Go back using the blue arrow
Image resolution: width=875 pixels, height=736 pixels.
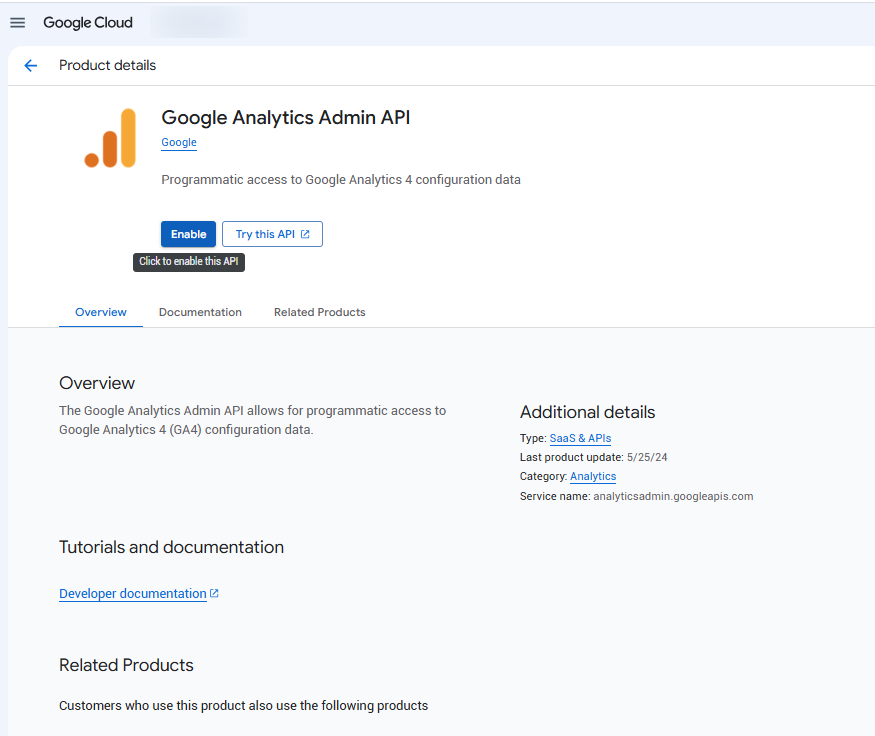tap(31, 66)
